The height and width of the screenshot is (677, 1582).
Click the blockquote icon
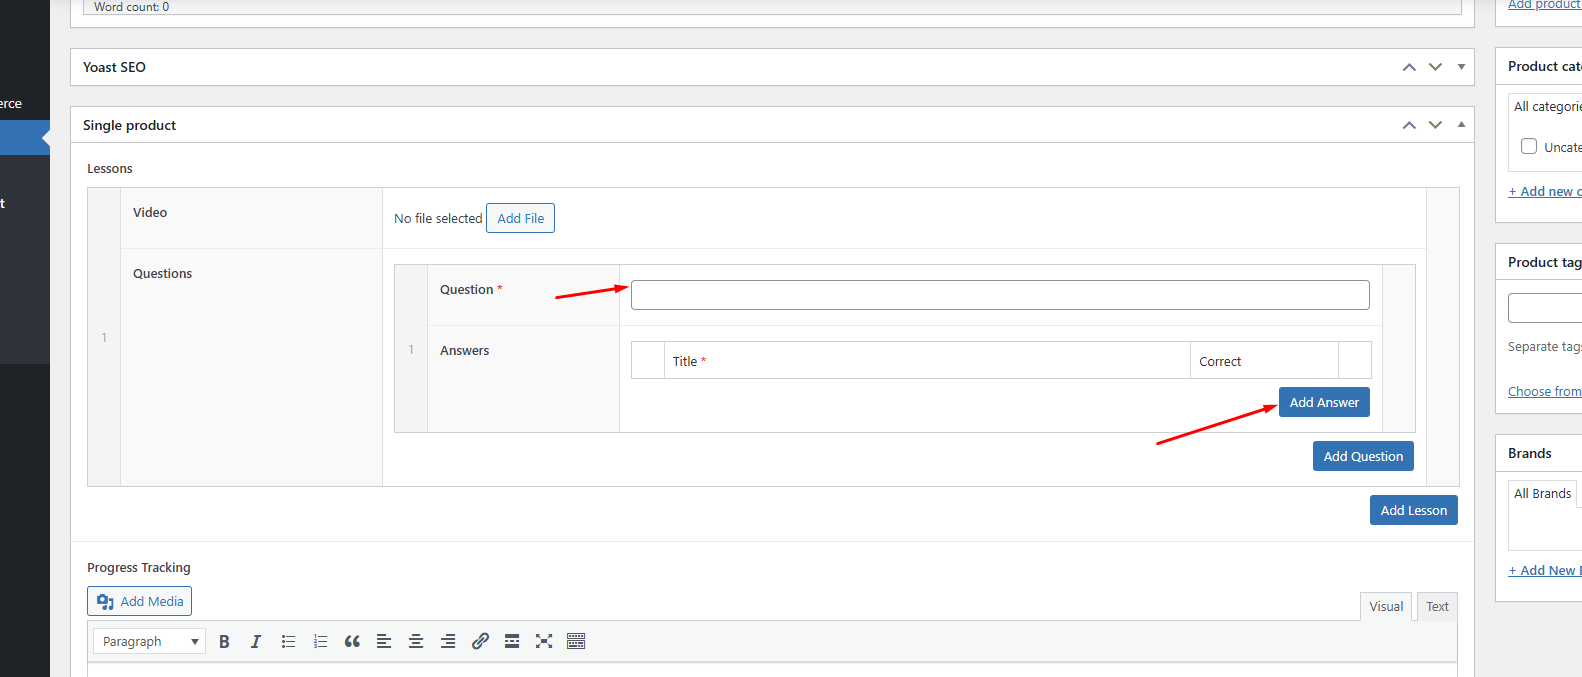pos(352,642)
